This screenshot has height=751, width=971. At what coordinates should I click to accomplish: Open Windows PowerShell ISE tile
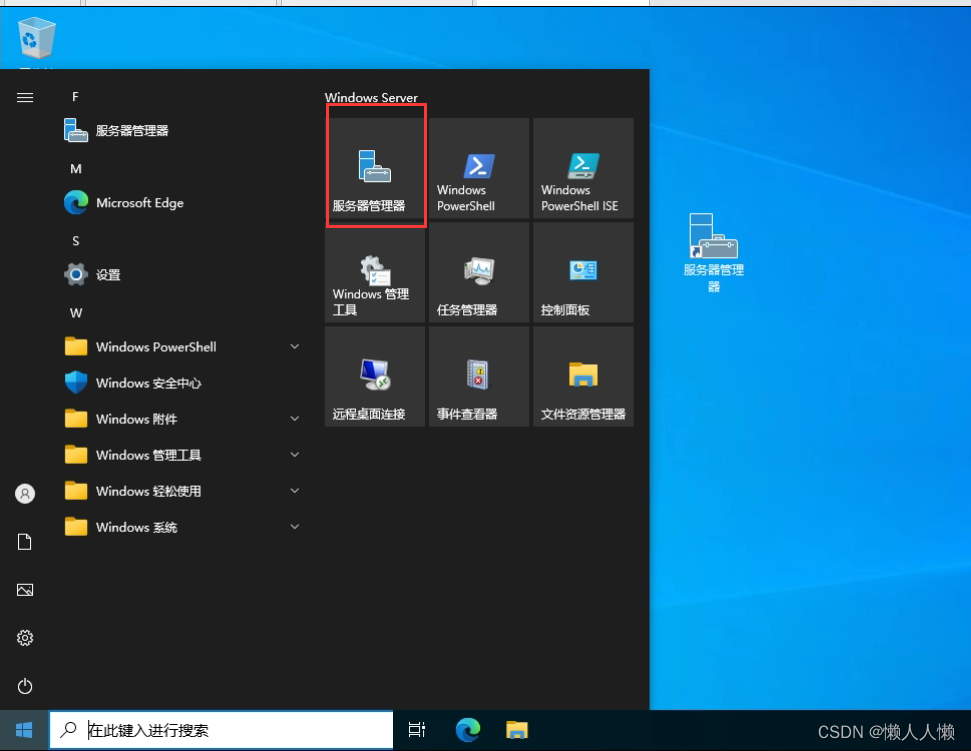point(582,168)
